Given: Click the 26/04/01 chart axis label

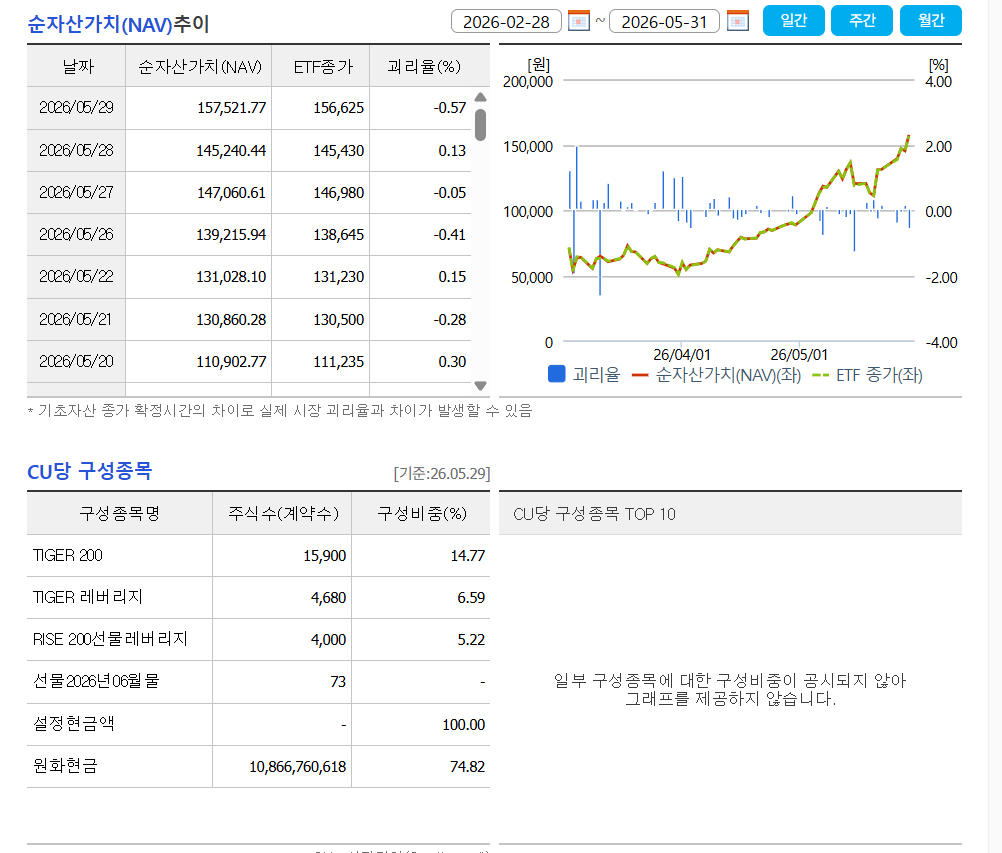Looking at the screenshot, I should pyautogui.click(x=681, y=355).
